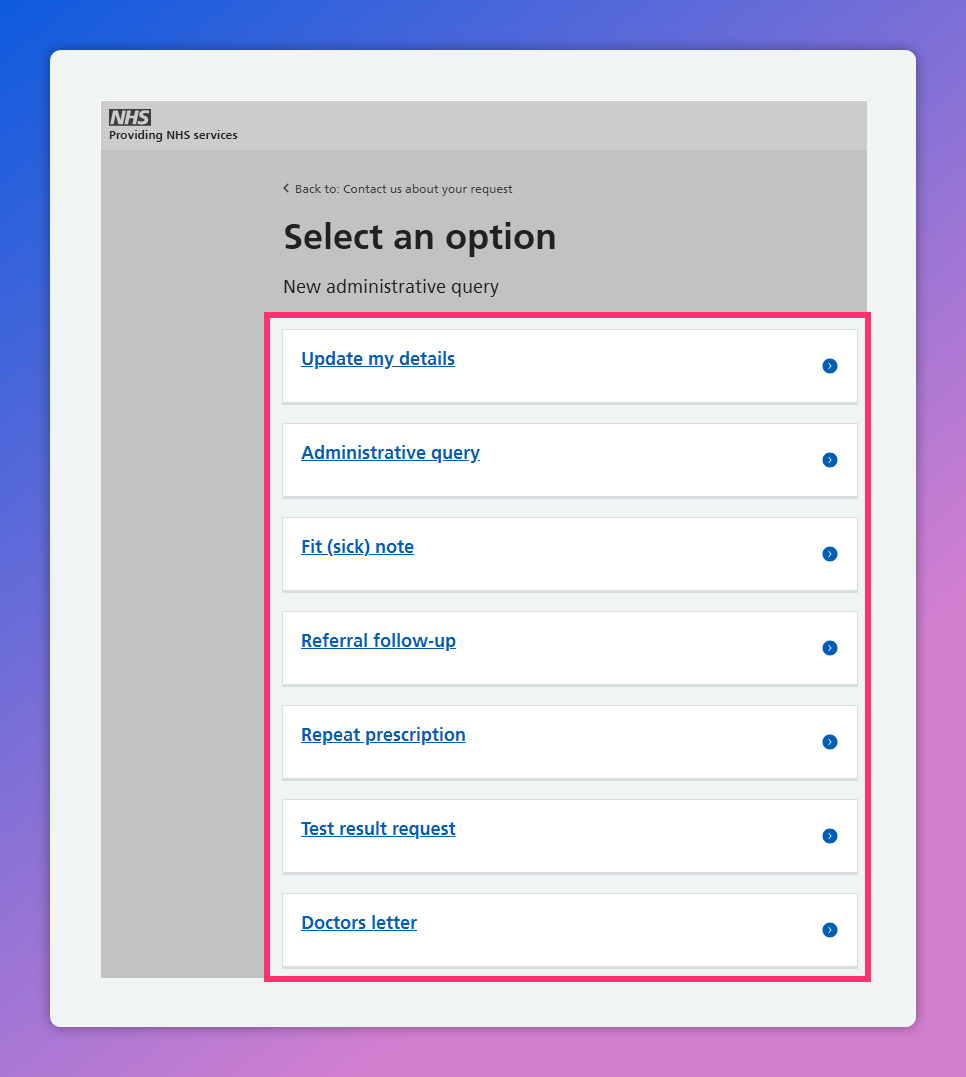Screen dimensions: 966x1077
Task: Select the Fit (sick) note link
Action: [x=357, y=547]
